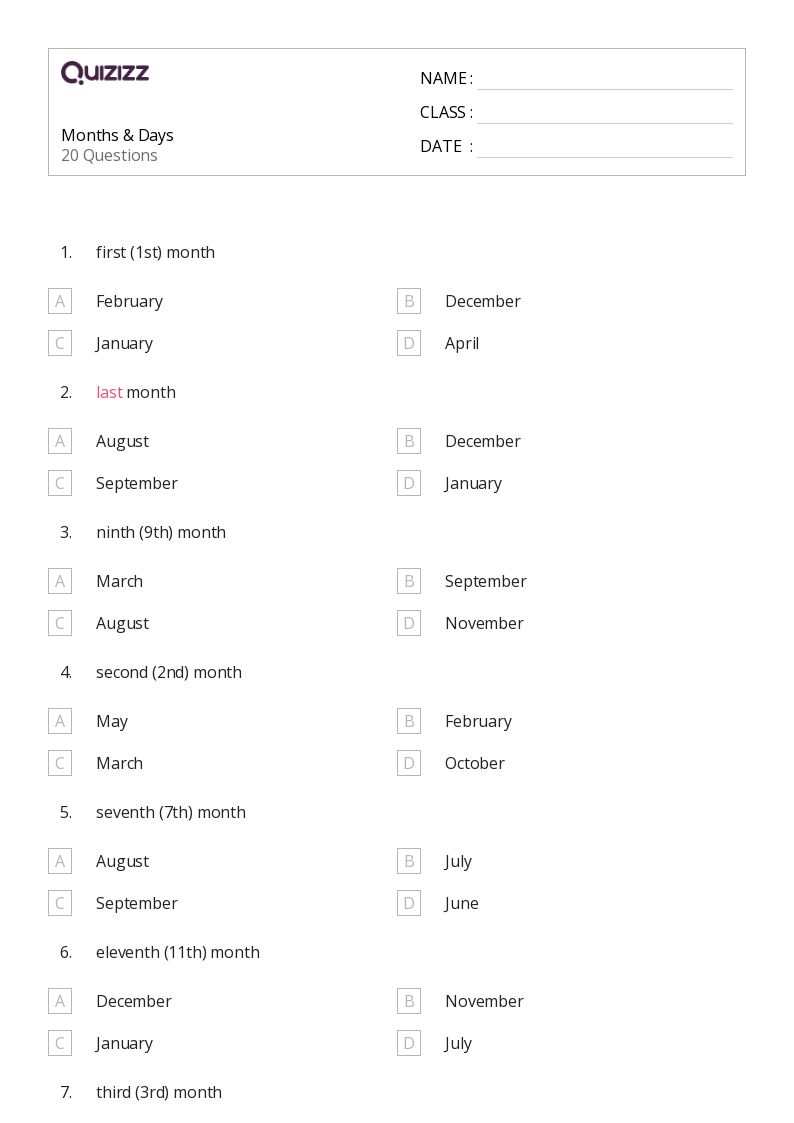Choose box B September for ninth month

(409, 581)
